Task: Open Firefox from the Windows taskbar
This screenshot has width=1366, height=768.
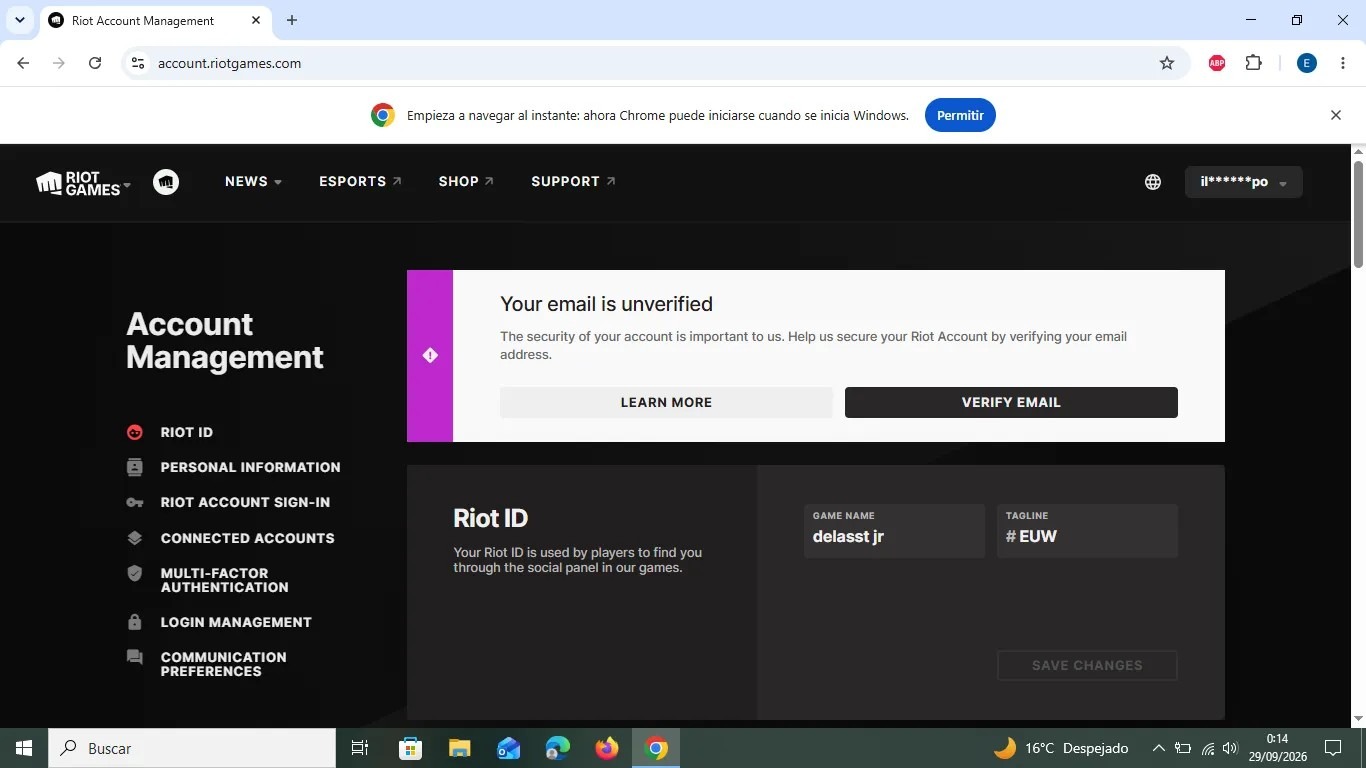Action: point(606,748)
